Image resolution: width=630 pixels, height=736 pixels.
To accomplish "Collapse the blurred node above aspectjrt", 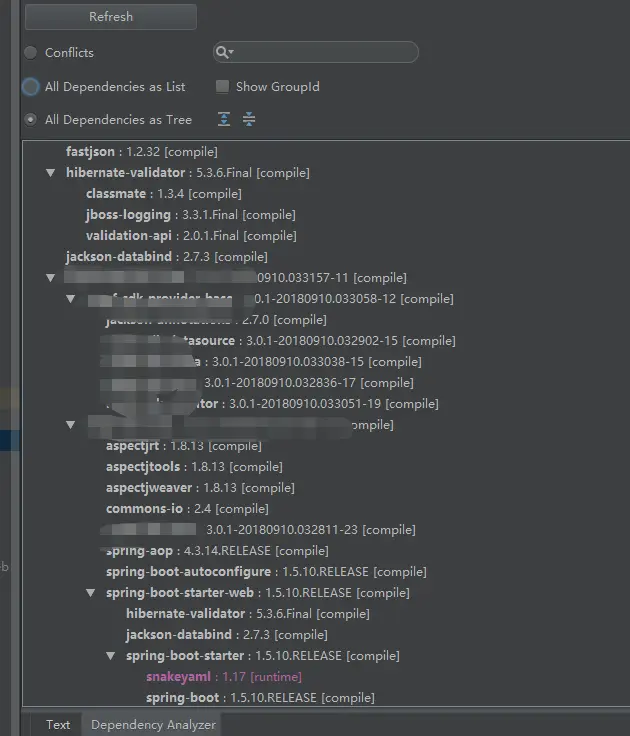I will pos(70,425).
